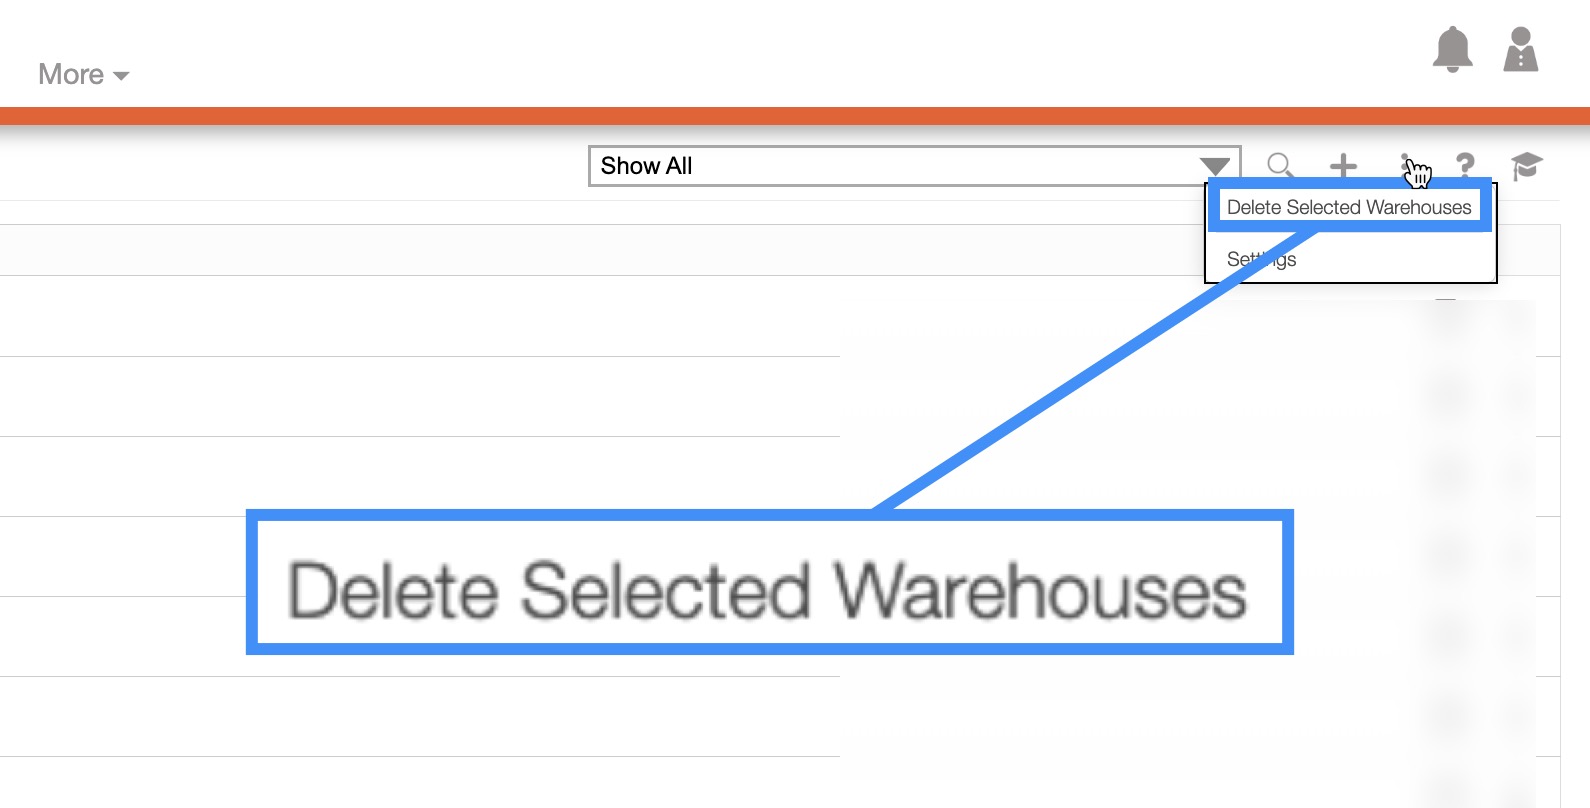Open the notifications bell

tap(1452, 50)
